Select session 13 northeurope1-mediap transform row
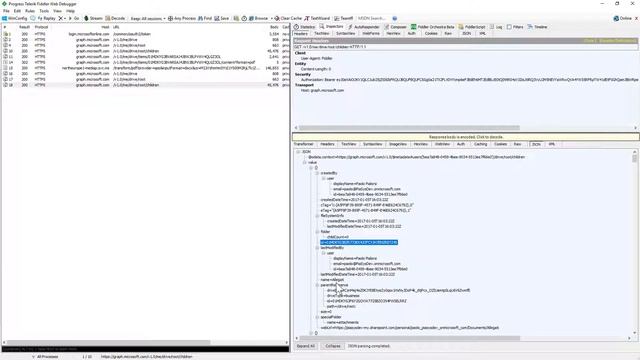 [145, 68]
